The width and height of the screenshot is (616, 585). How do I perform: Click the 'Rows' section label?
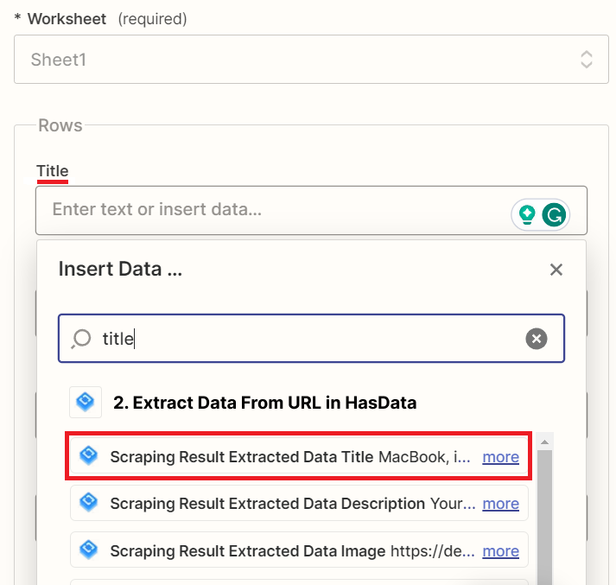[x=60, y=126]
